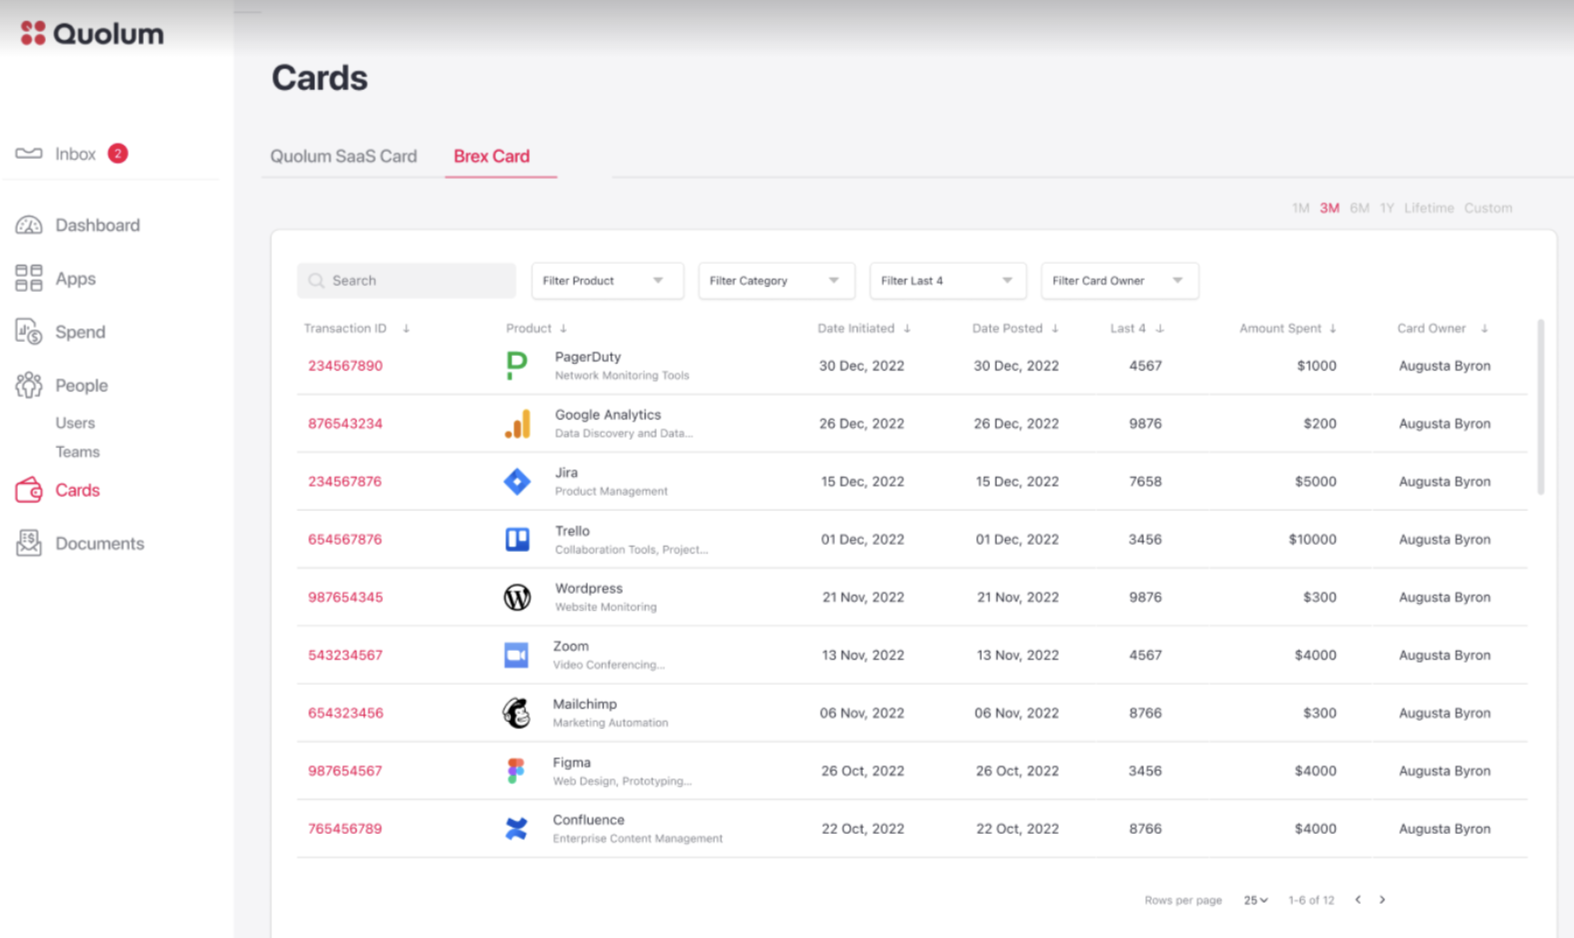Click the red Inbox notification badge
1574x938 pixels.
click(118, 153)
